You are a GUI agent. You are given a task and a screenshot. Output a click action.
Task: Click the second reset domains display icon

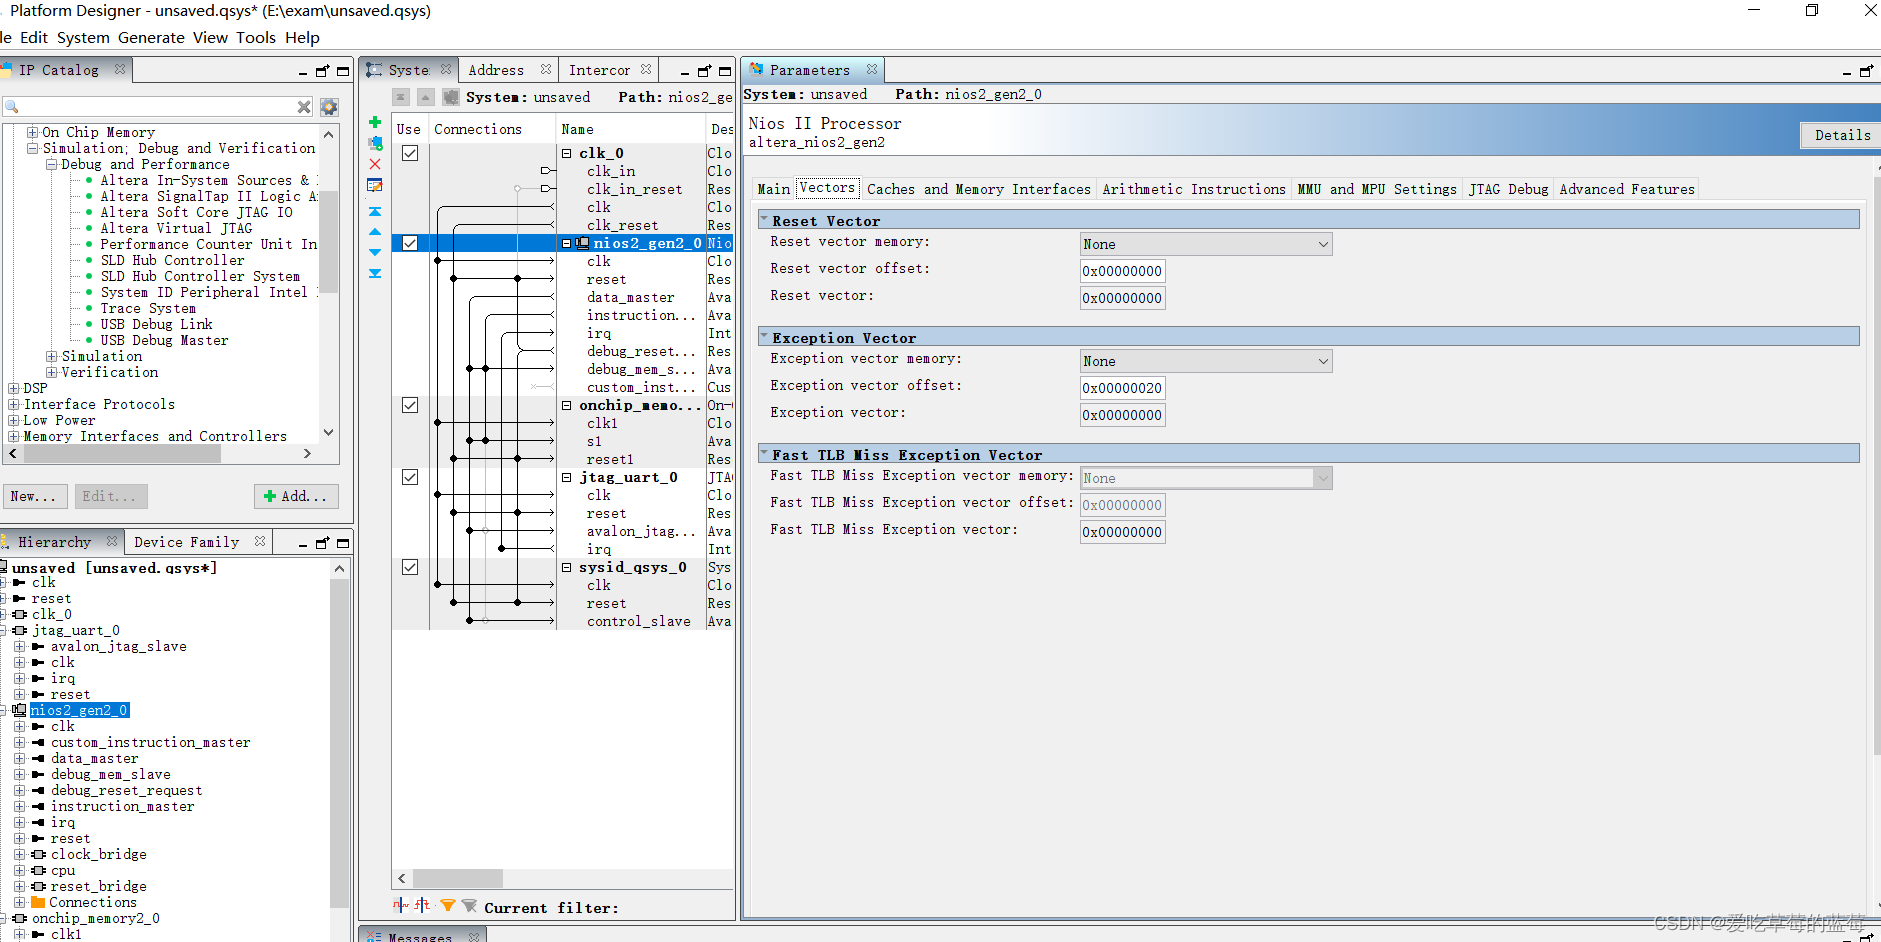click(x=422, y=906)
